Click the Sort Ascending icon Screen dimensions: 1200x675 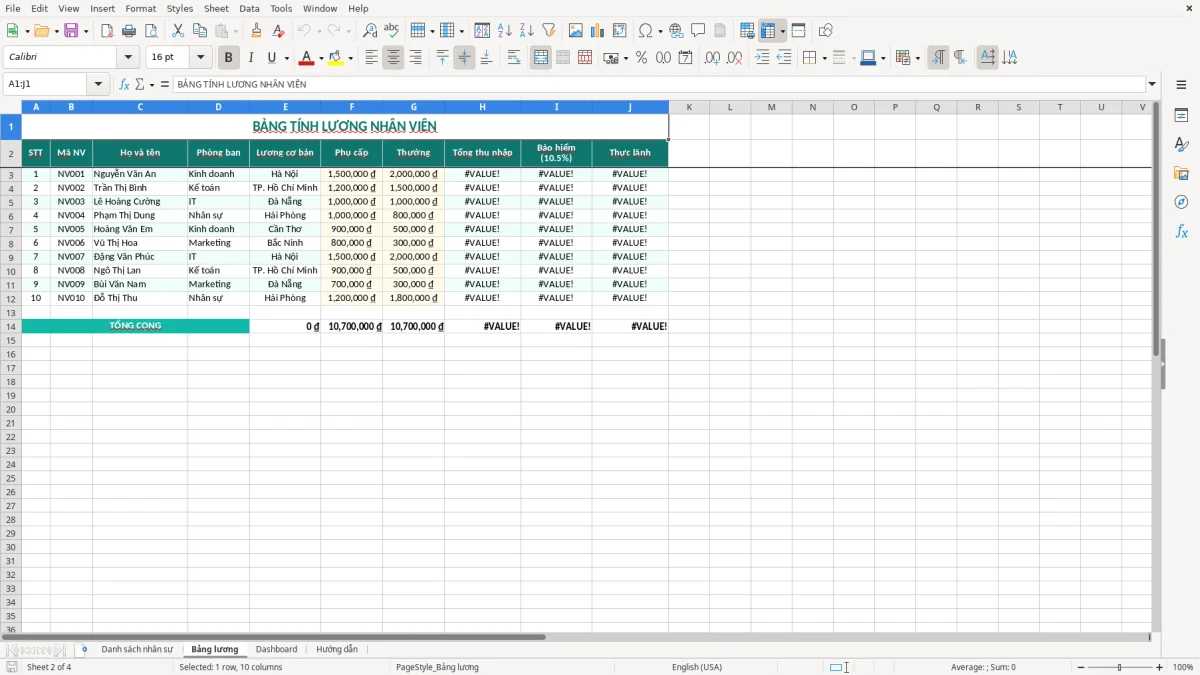pyautogui.click(x=505, y=31)
